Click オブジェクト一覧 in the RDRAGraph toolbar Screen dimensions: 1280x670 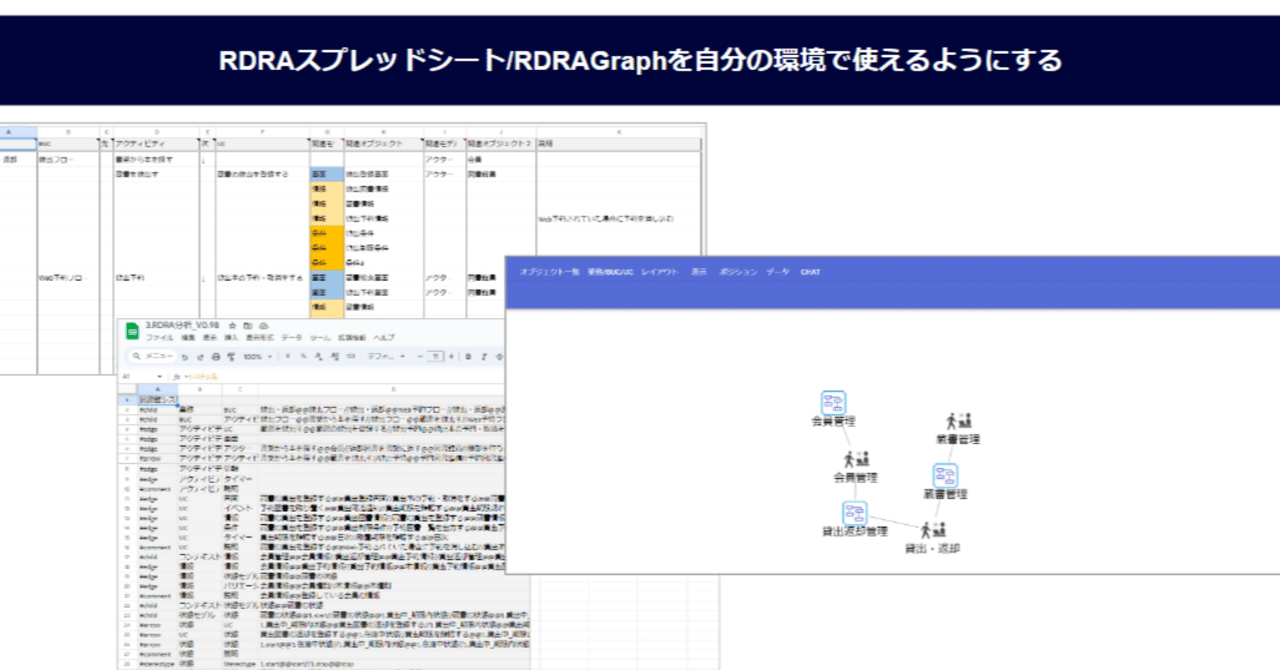pos(551,271)
